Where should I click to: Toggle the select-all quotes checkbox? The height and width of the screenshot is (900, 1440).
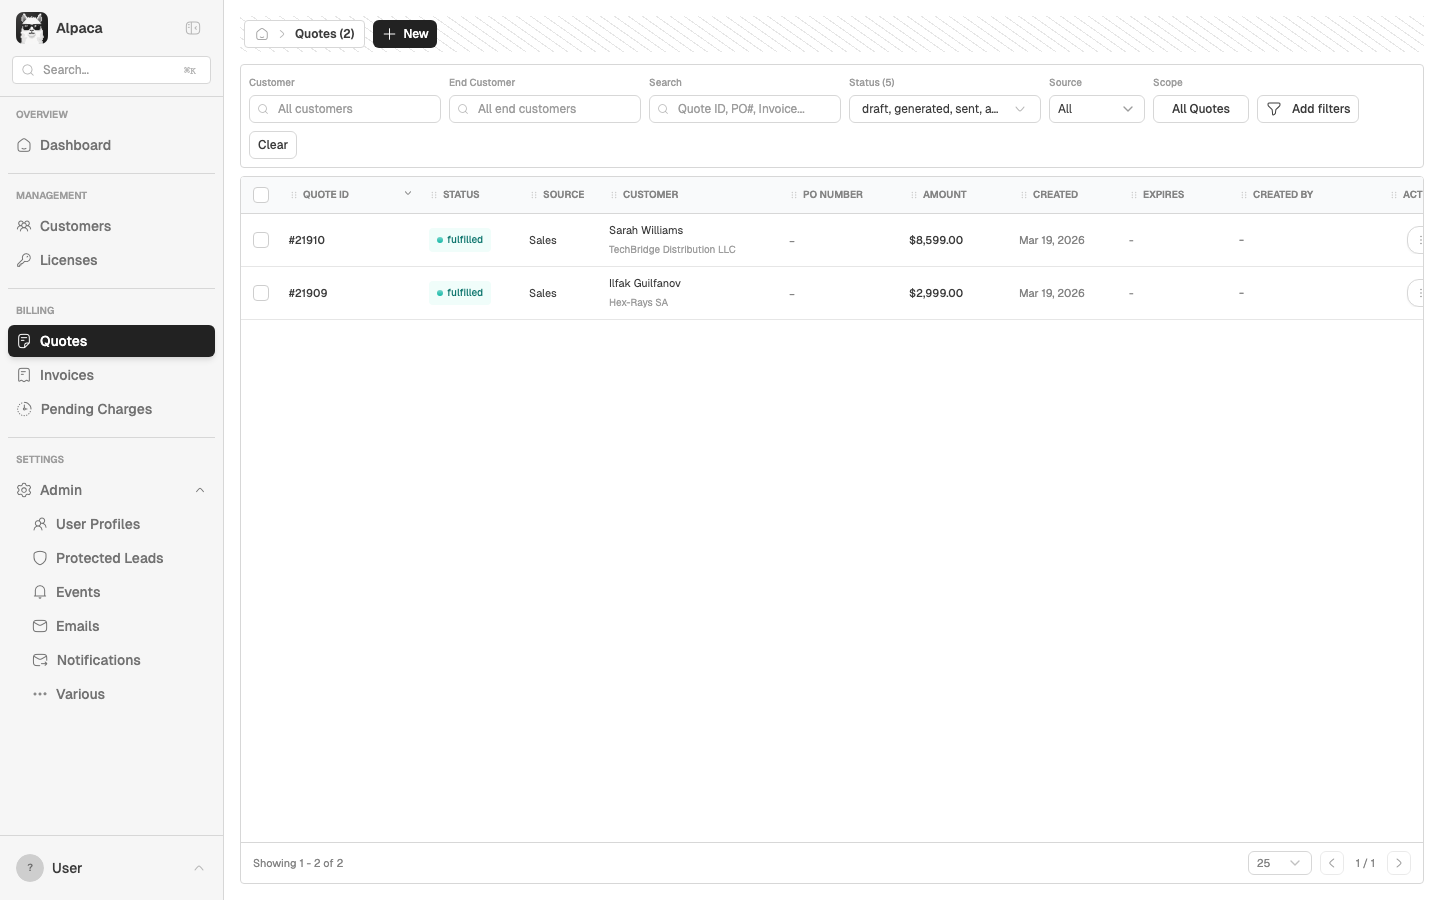coord(261,195)
